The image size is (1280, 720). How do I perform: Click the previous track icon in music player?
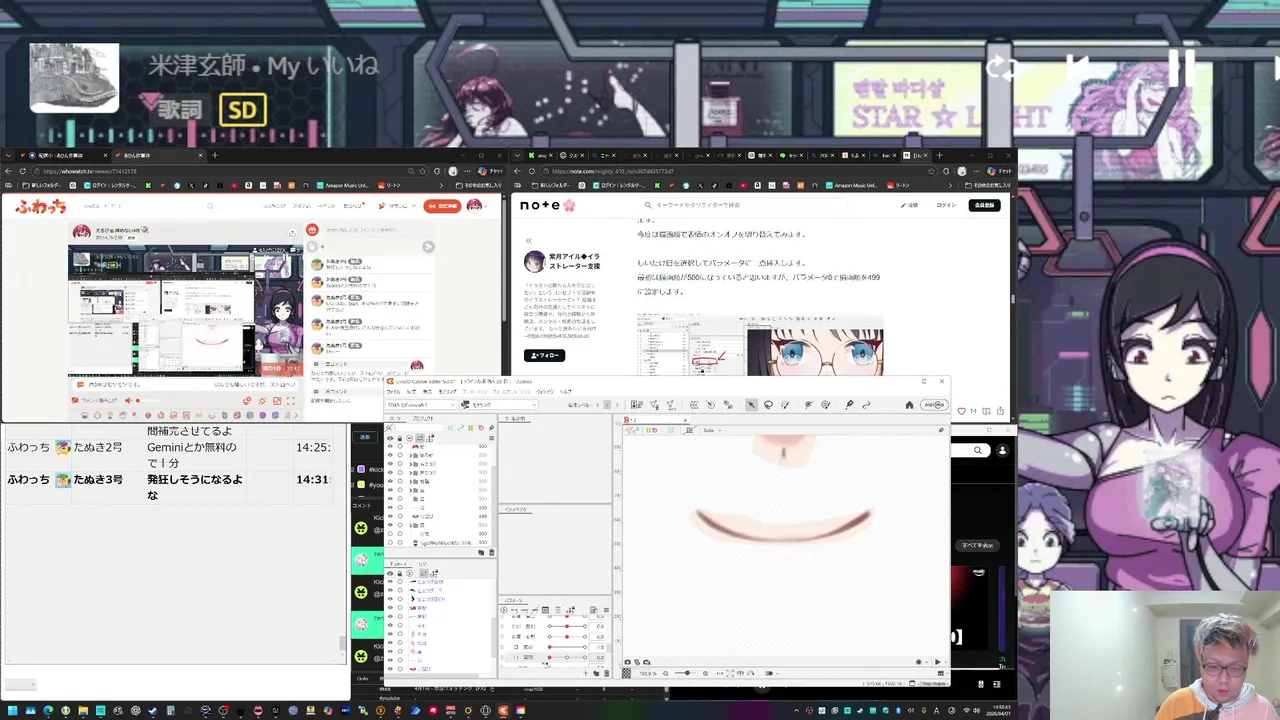1078,68
